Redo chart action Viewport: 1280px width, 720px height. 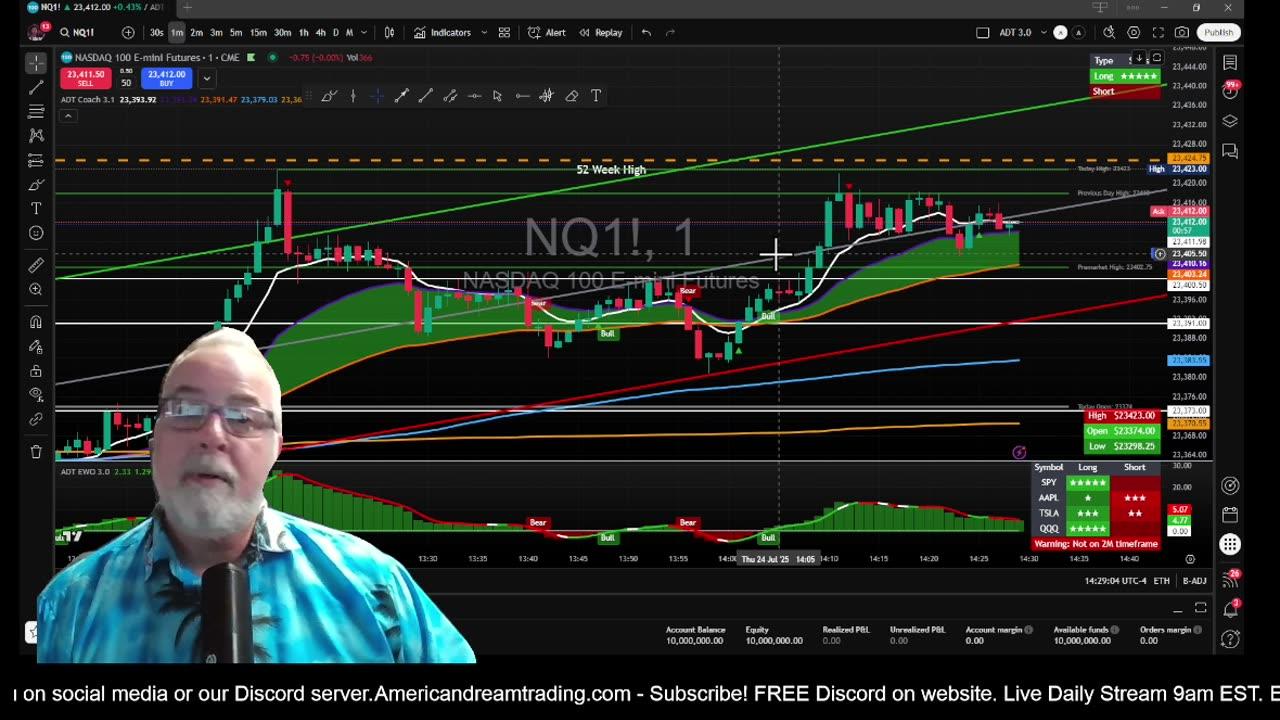(x=670, y=32)
